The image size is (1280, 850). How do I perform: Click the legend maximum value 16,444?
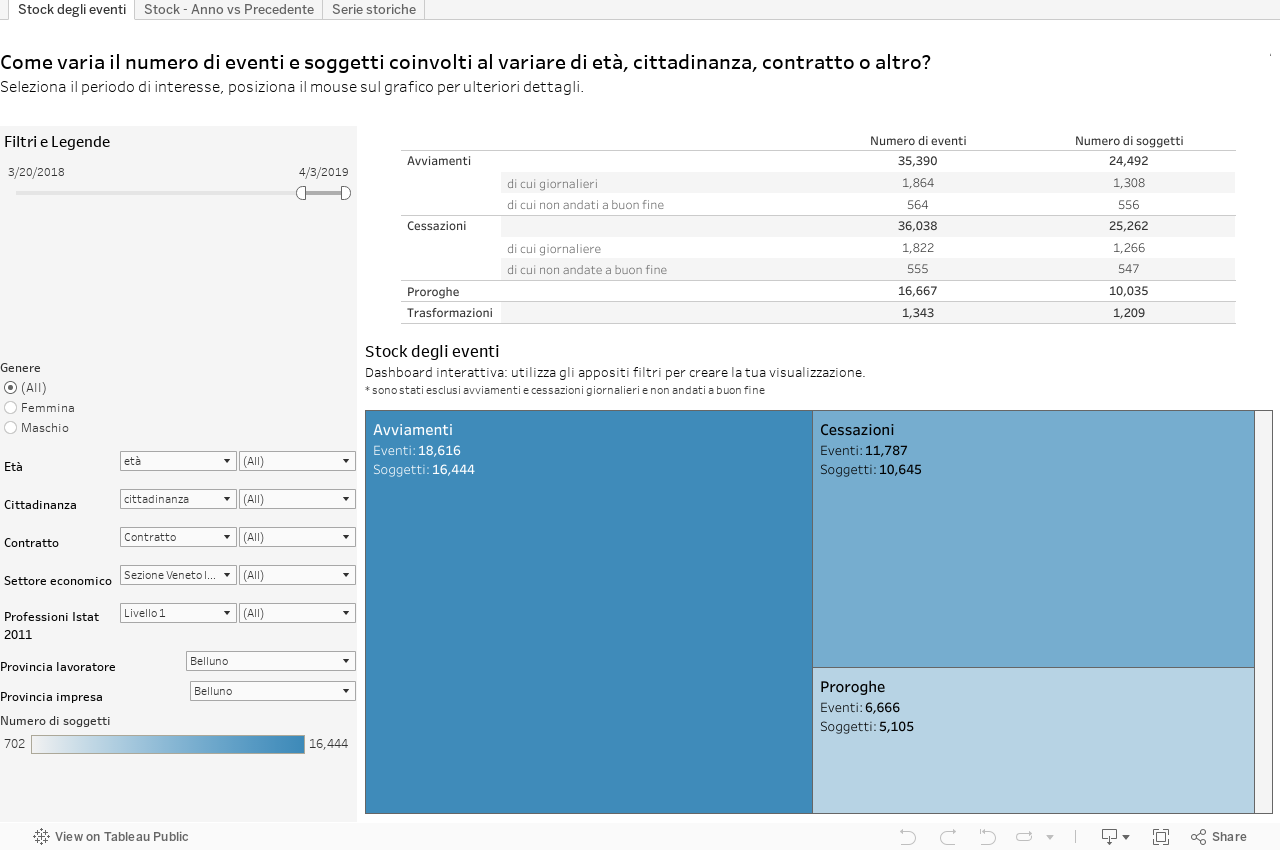pos(328,744)
